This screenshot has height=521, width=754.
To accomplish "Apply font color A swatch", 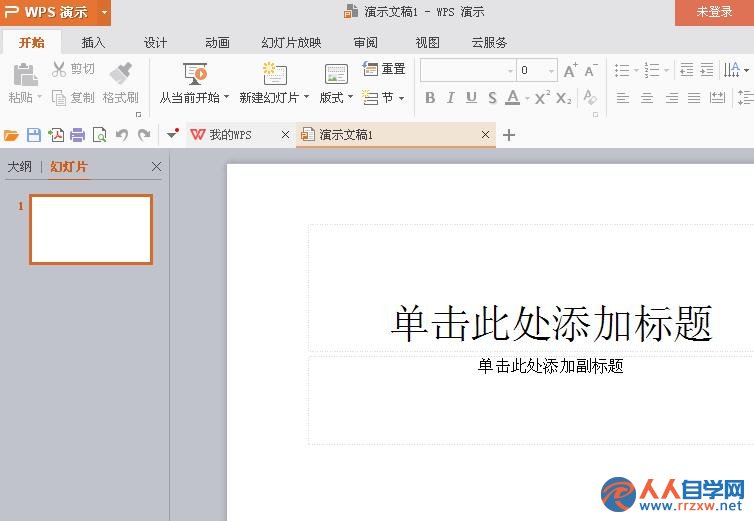I will (x=513, y=98).
